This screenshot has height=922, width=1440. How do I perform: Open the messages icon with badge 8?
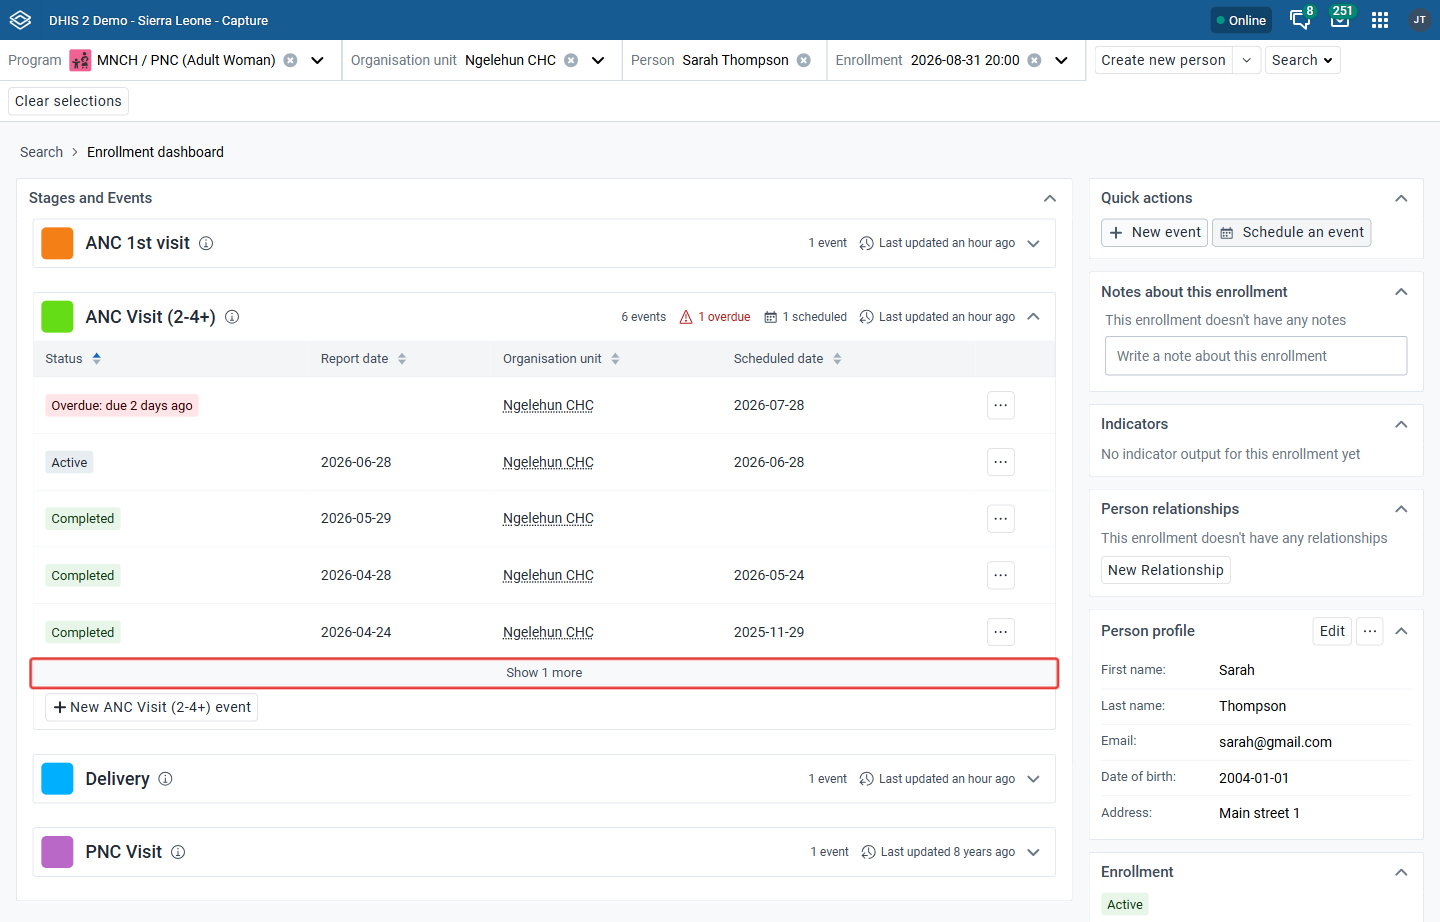coord(1300,20)
